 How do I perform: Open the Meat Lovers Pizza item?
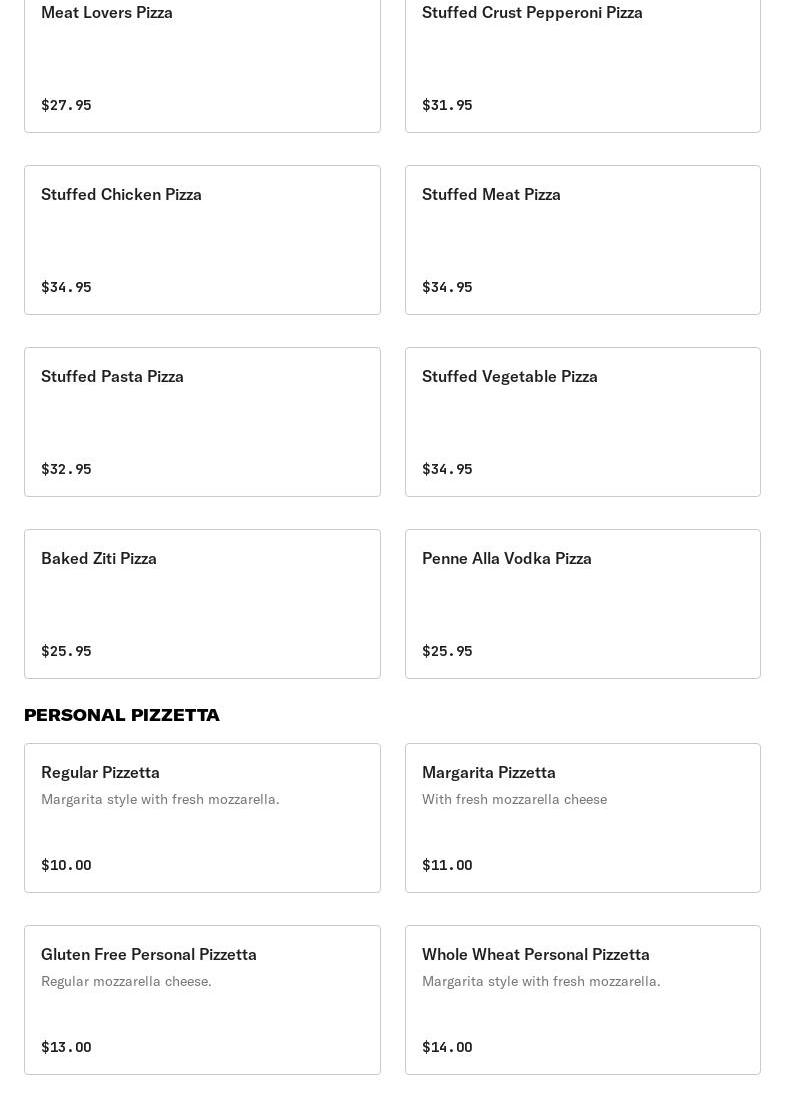point(202,58)
